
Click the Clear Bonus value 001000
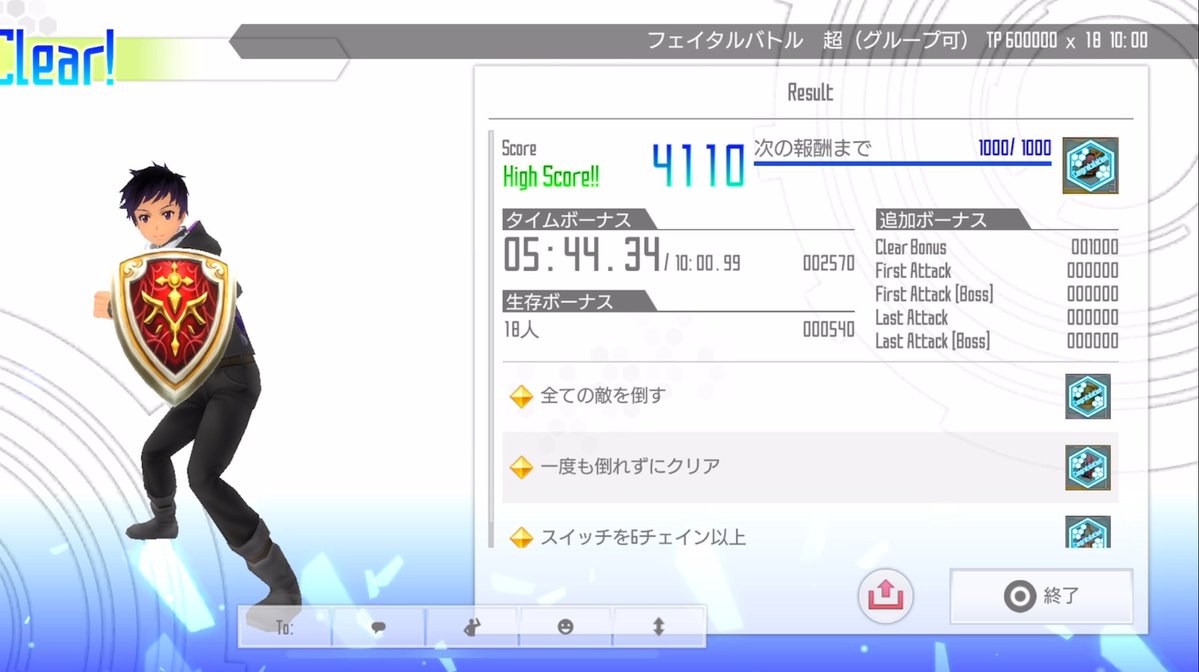pos(1094,247)
